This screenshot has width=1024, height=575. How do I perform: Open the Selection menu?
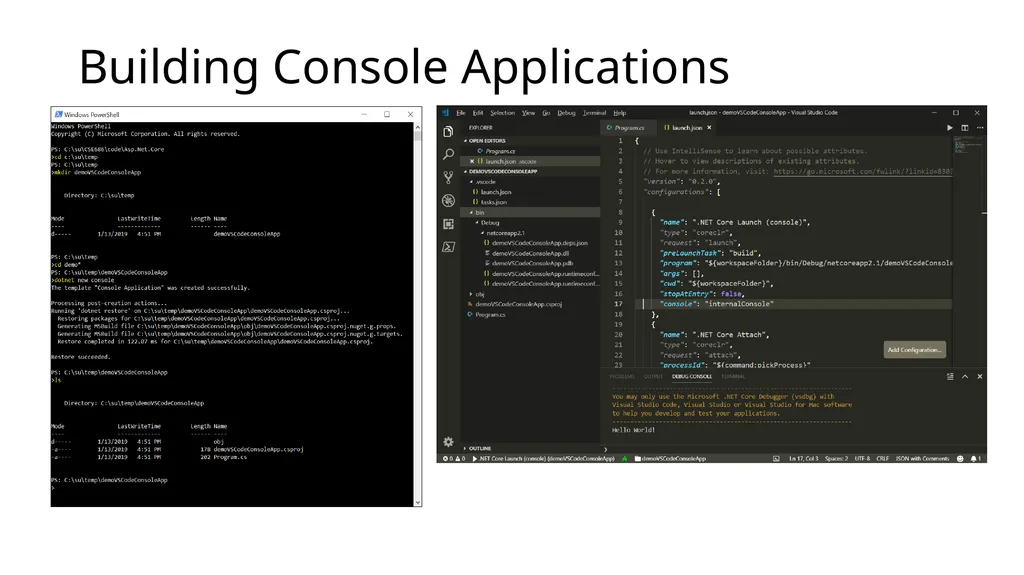502,113
